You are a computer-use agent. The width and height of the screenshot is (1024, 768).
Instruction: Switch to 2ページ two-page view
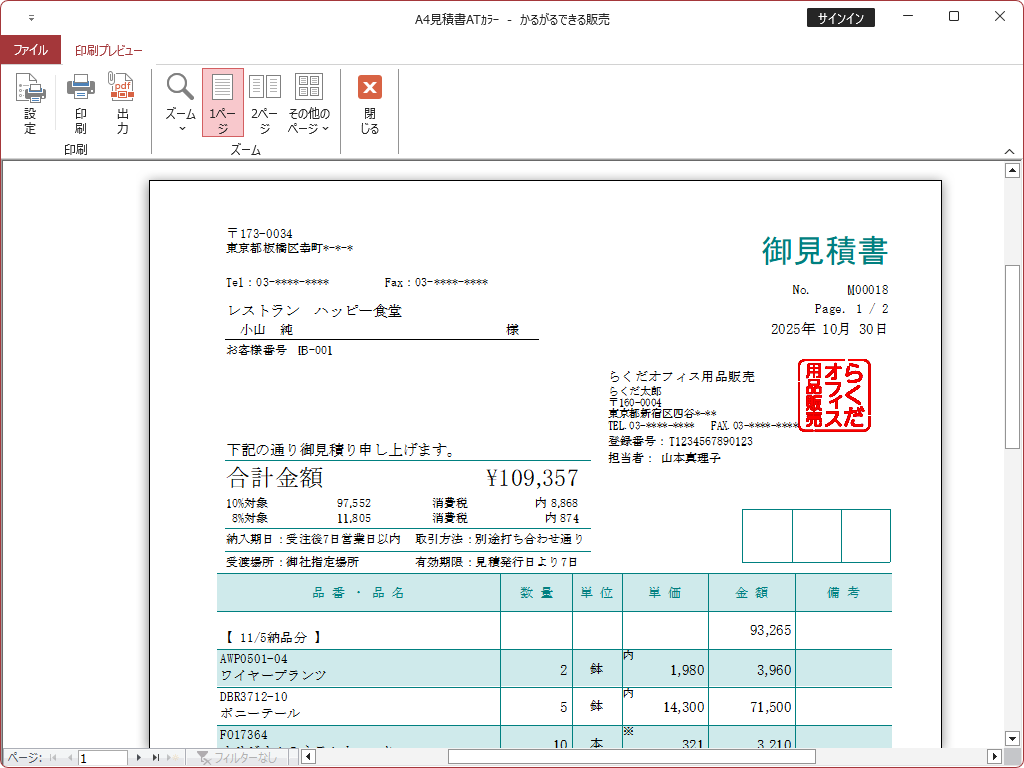pyautogui.click(x=265, y=103)
